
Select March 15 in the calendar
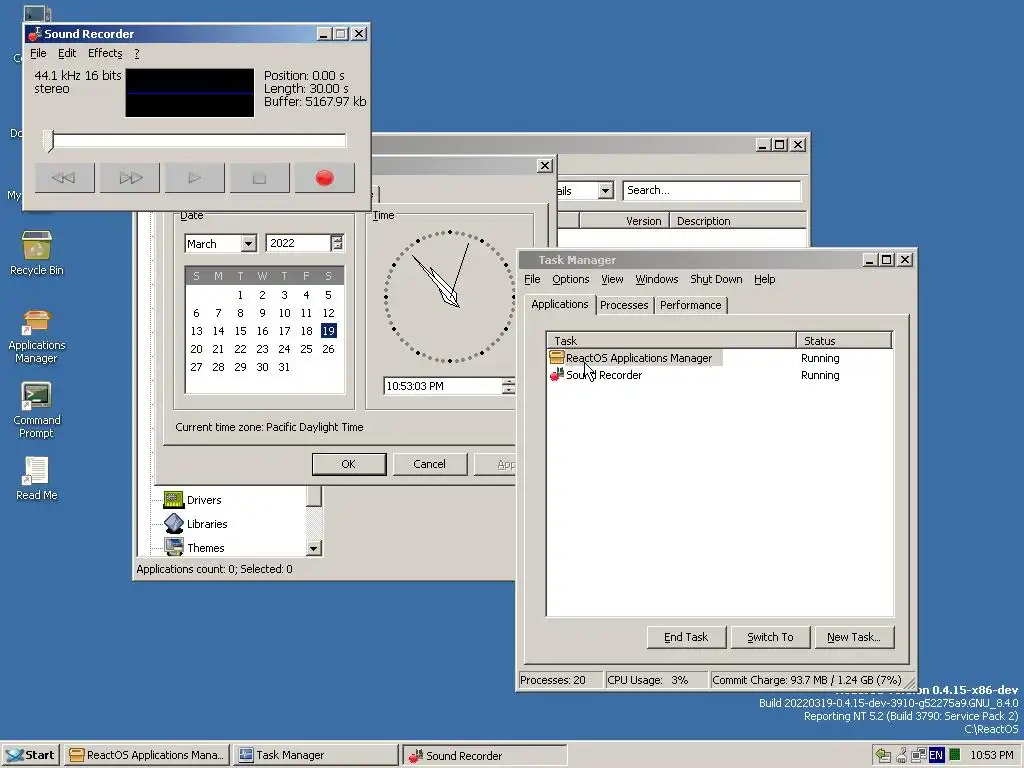coord(240,331)
